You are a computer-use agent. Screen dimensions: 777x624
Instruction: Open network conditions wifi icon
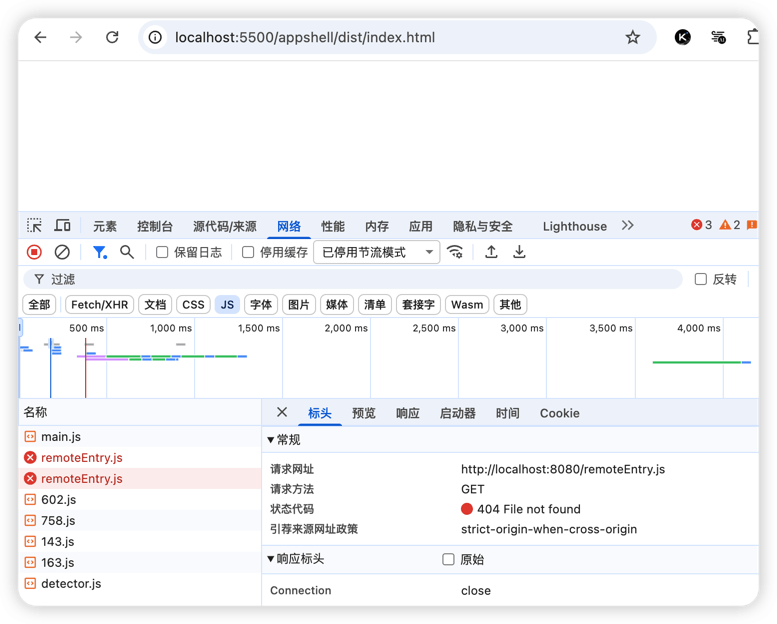pyautogui.click(x=455, y=252)
